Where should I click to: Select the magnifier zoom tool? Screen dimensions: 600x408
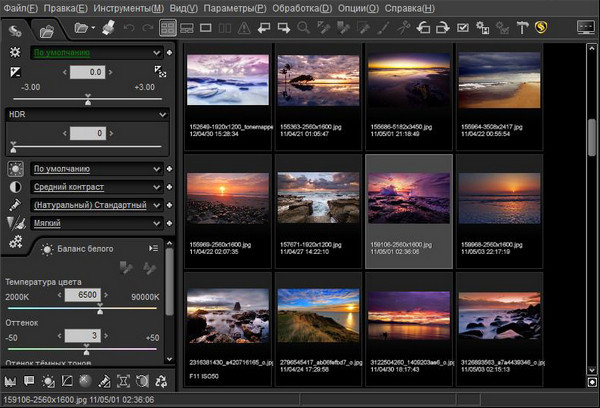pyautogui.click(x=303, y=28)
